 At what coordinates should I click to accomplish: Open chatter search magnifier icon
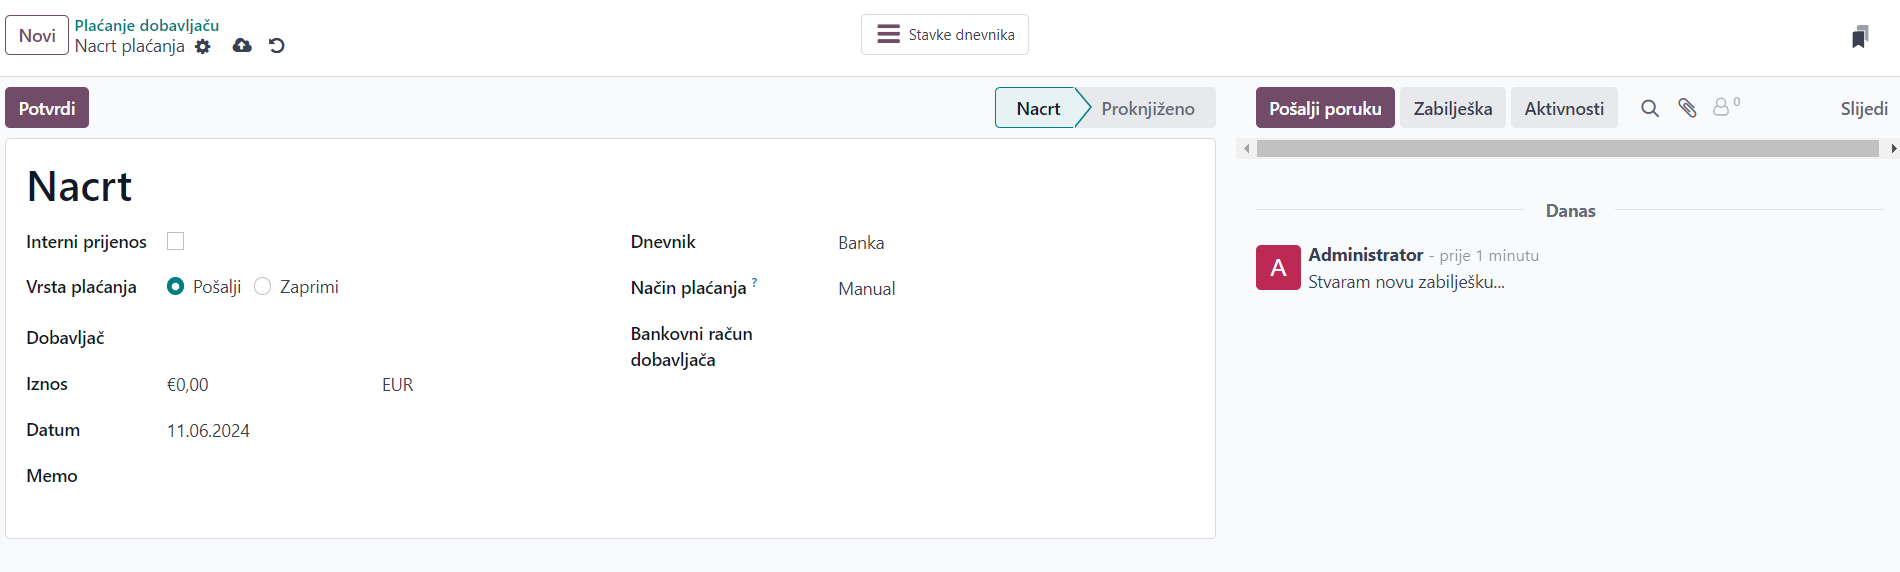[1650, 108]
